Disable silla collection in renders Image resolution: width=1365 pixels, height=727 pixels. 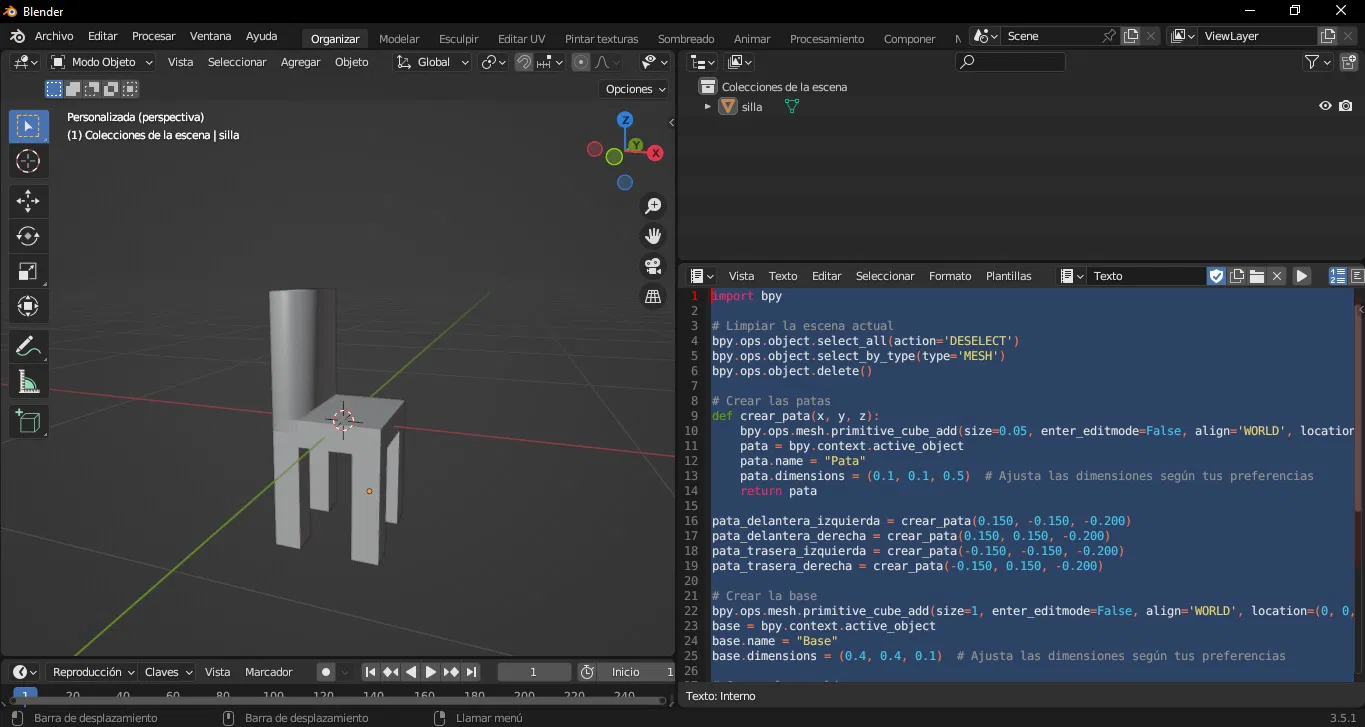tap(1346, 106)
